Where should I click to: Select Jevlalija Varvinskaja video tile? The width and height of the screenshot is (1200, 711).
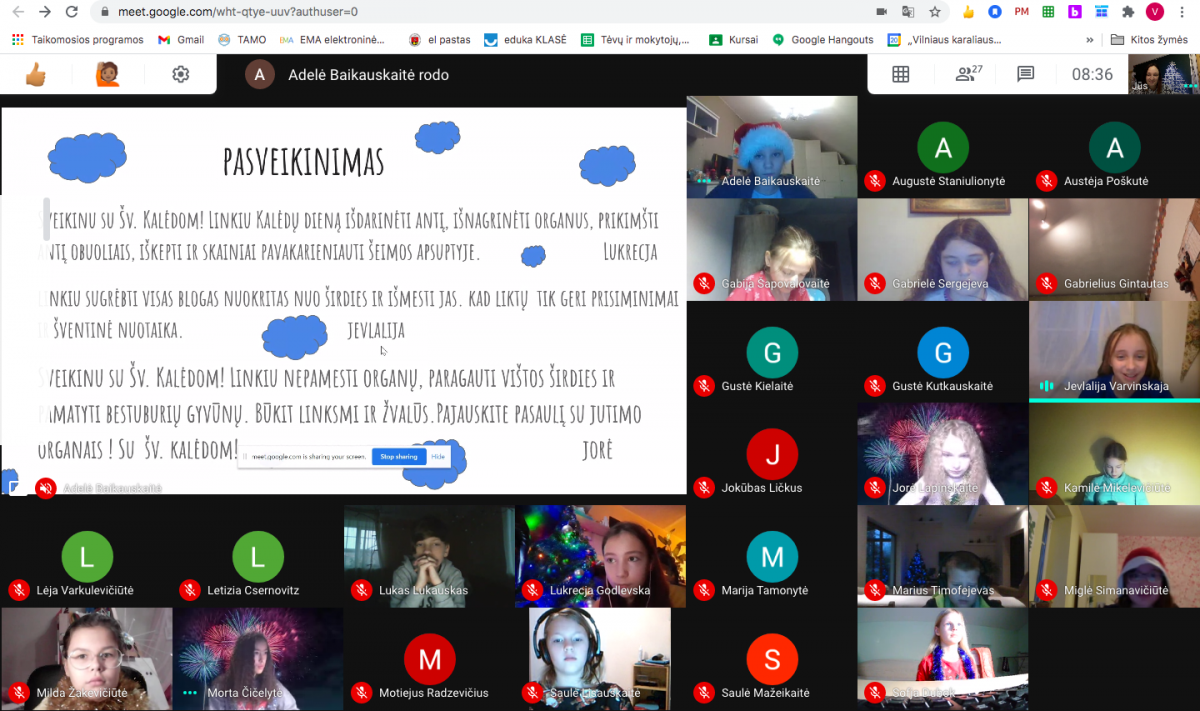coord(1114,350)
